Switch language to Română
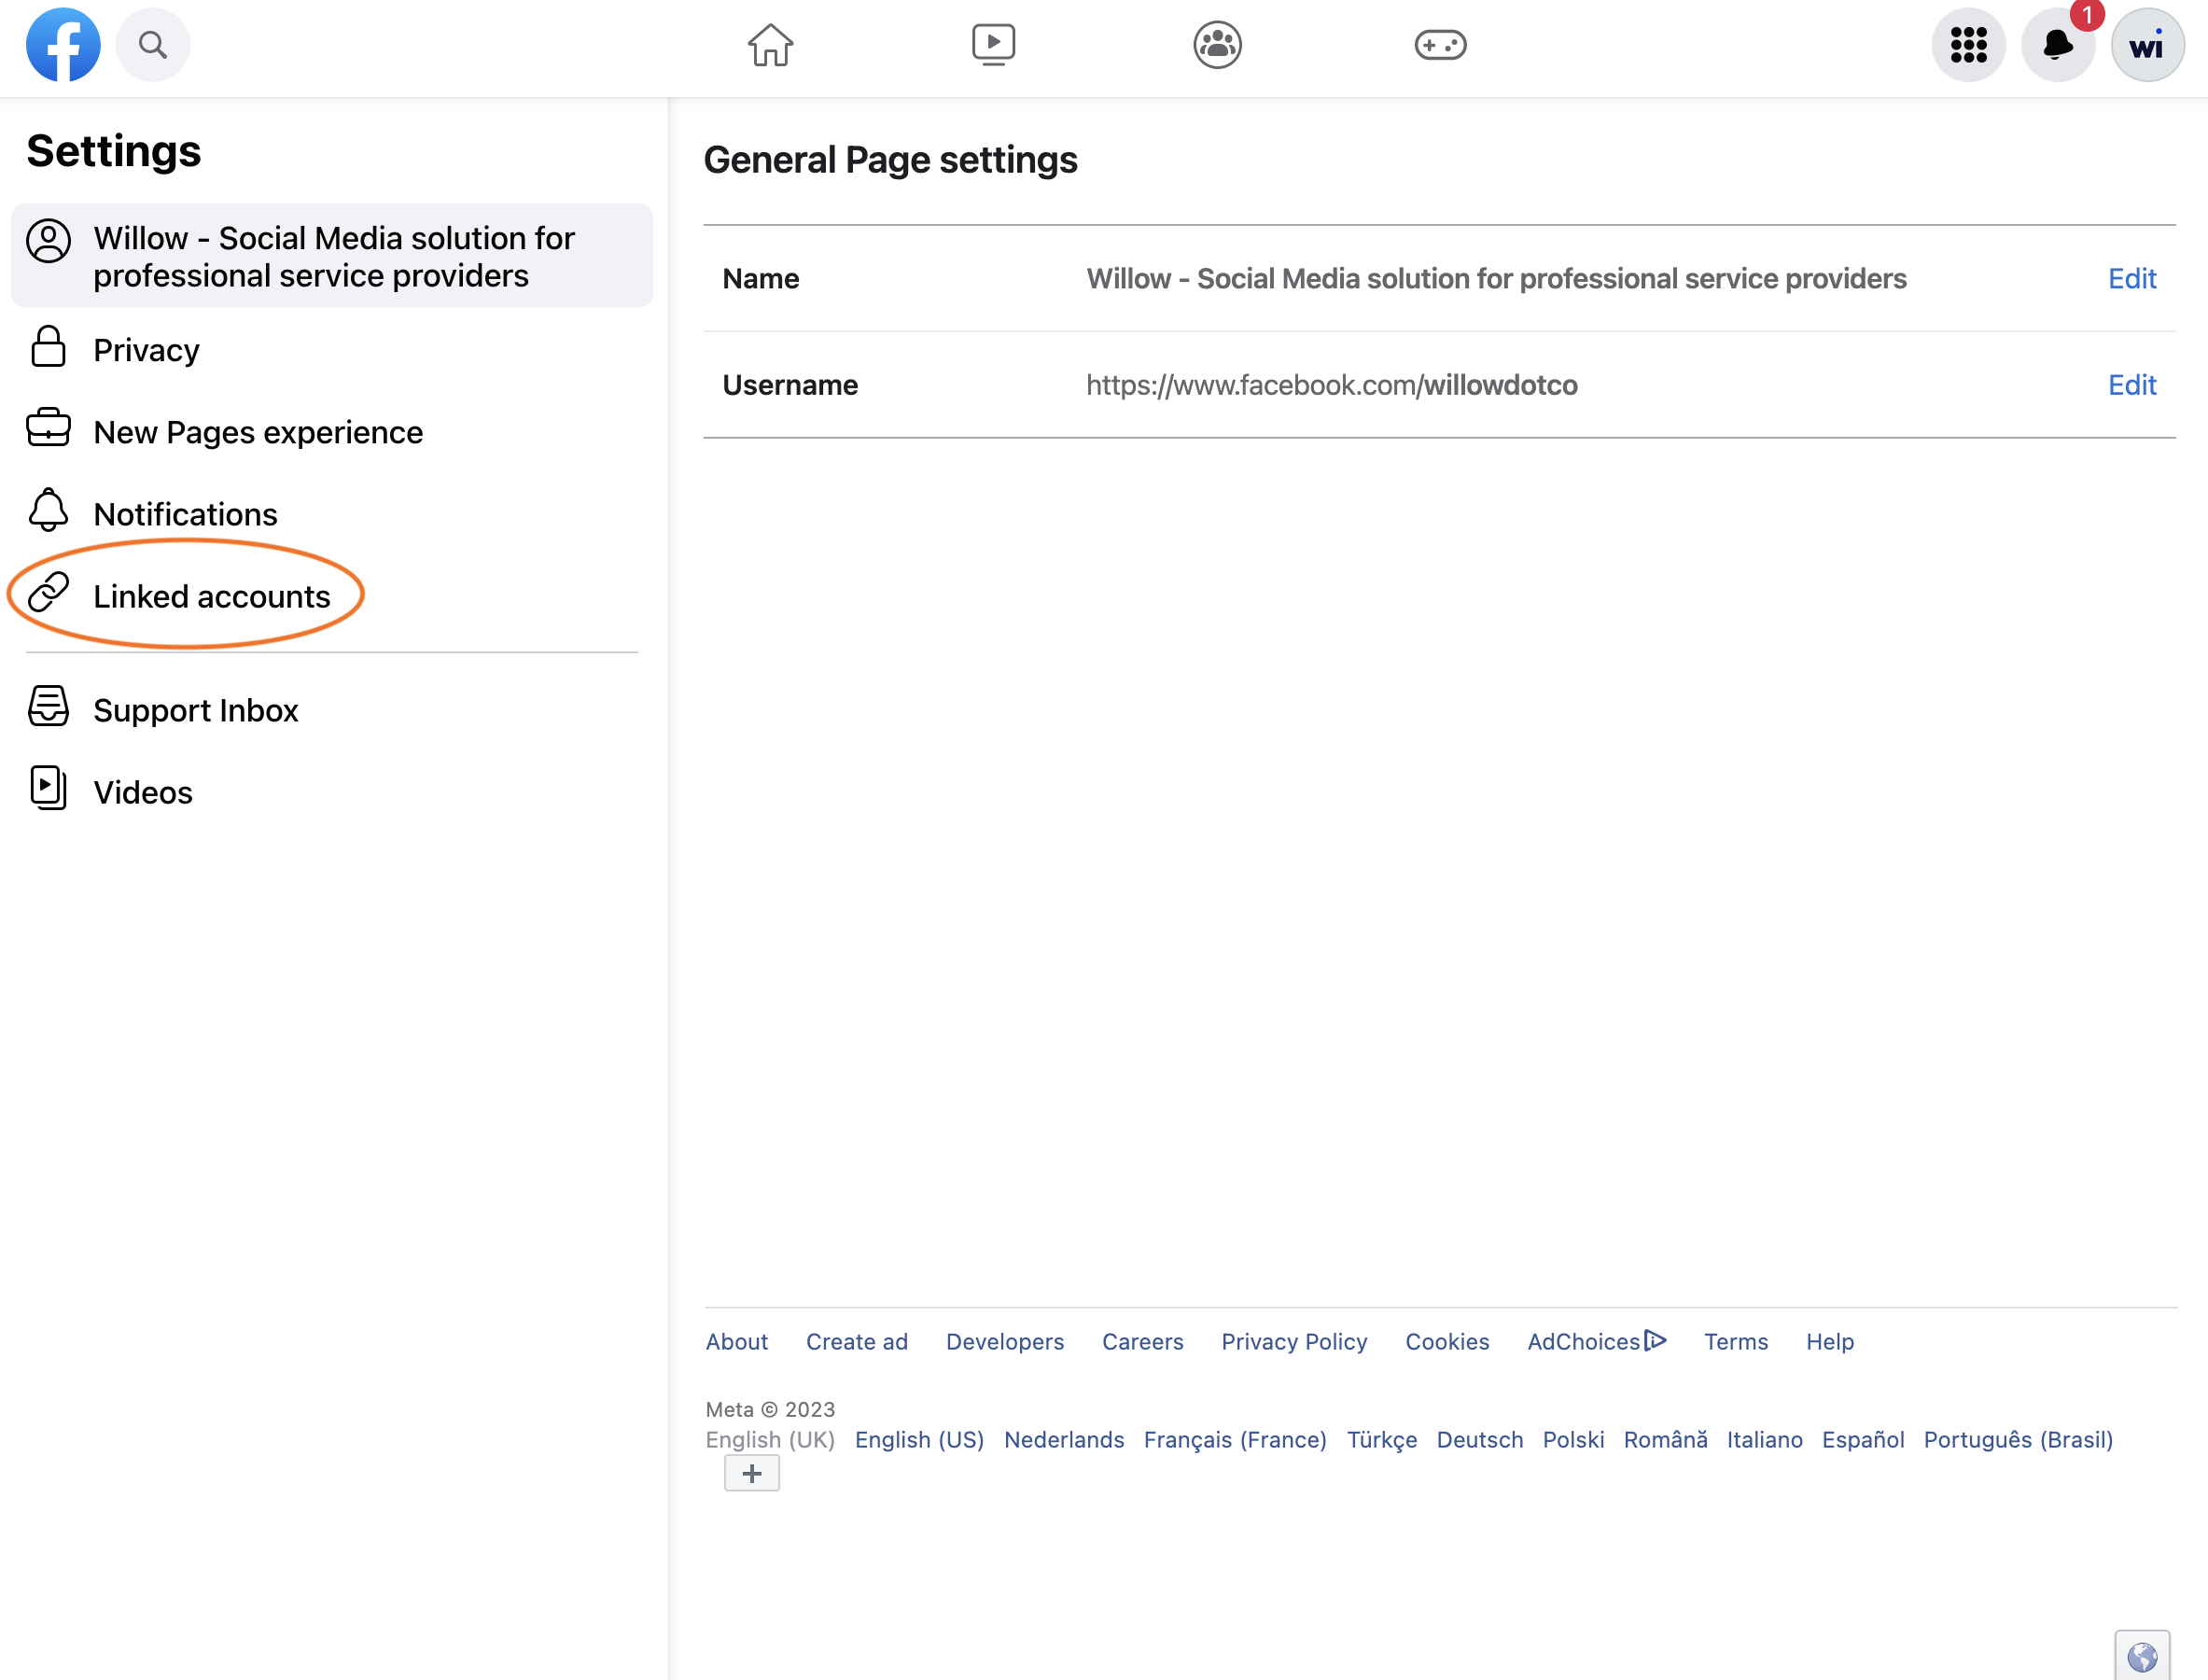 click(x=1665, y=1440)
